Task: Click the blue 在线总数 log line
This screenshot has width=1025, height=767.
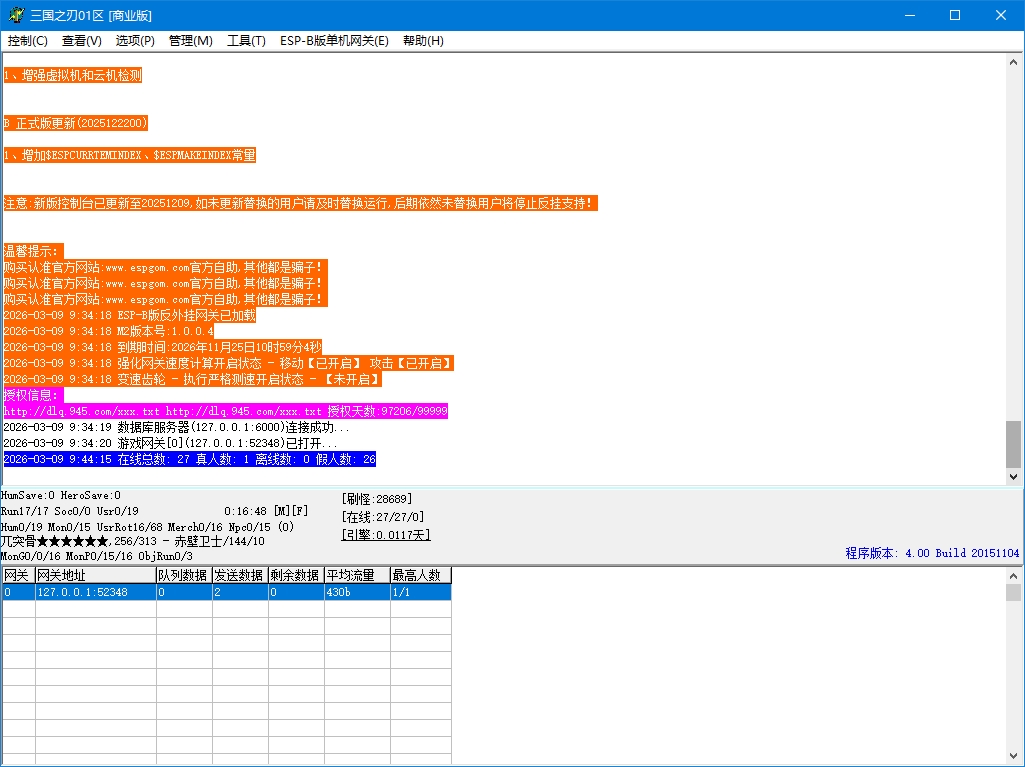Action: [x=190, y=459]
